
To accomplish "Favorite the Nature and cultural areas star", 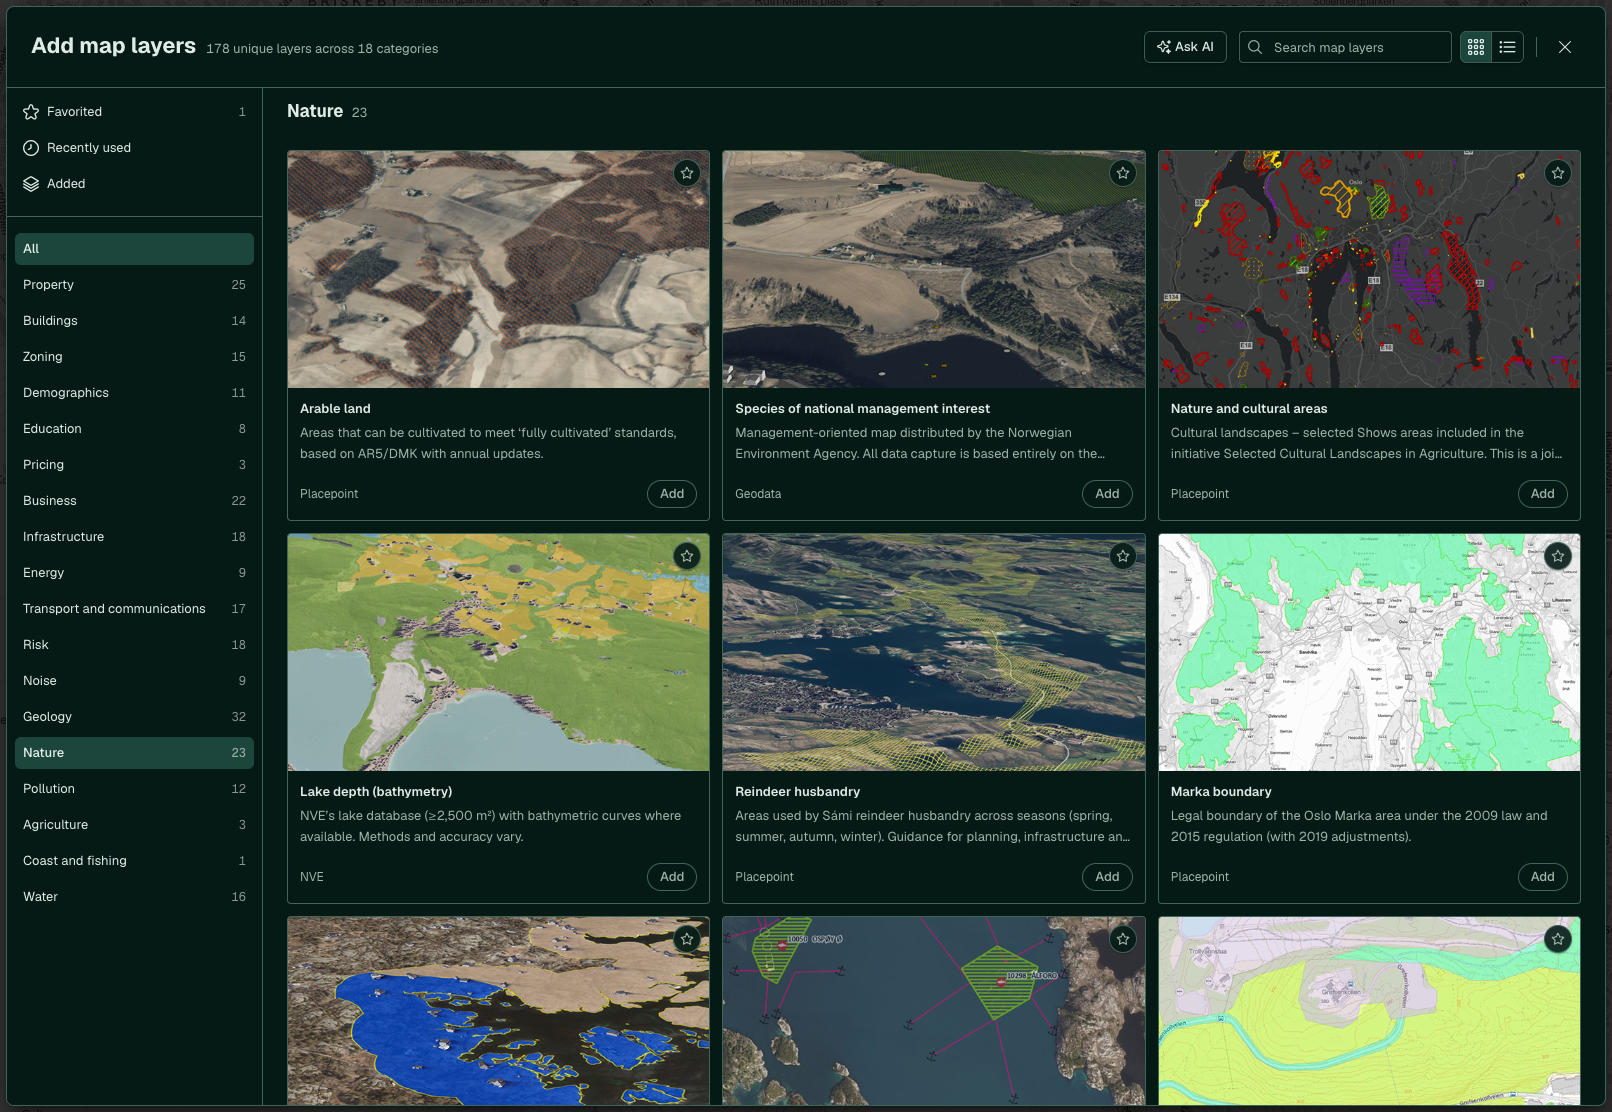I will coord(1558,173).
